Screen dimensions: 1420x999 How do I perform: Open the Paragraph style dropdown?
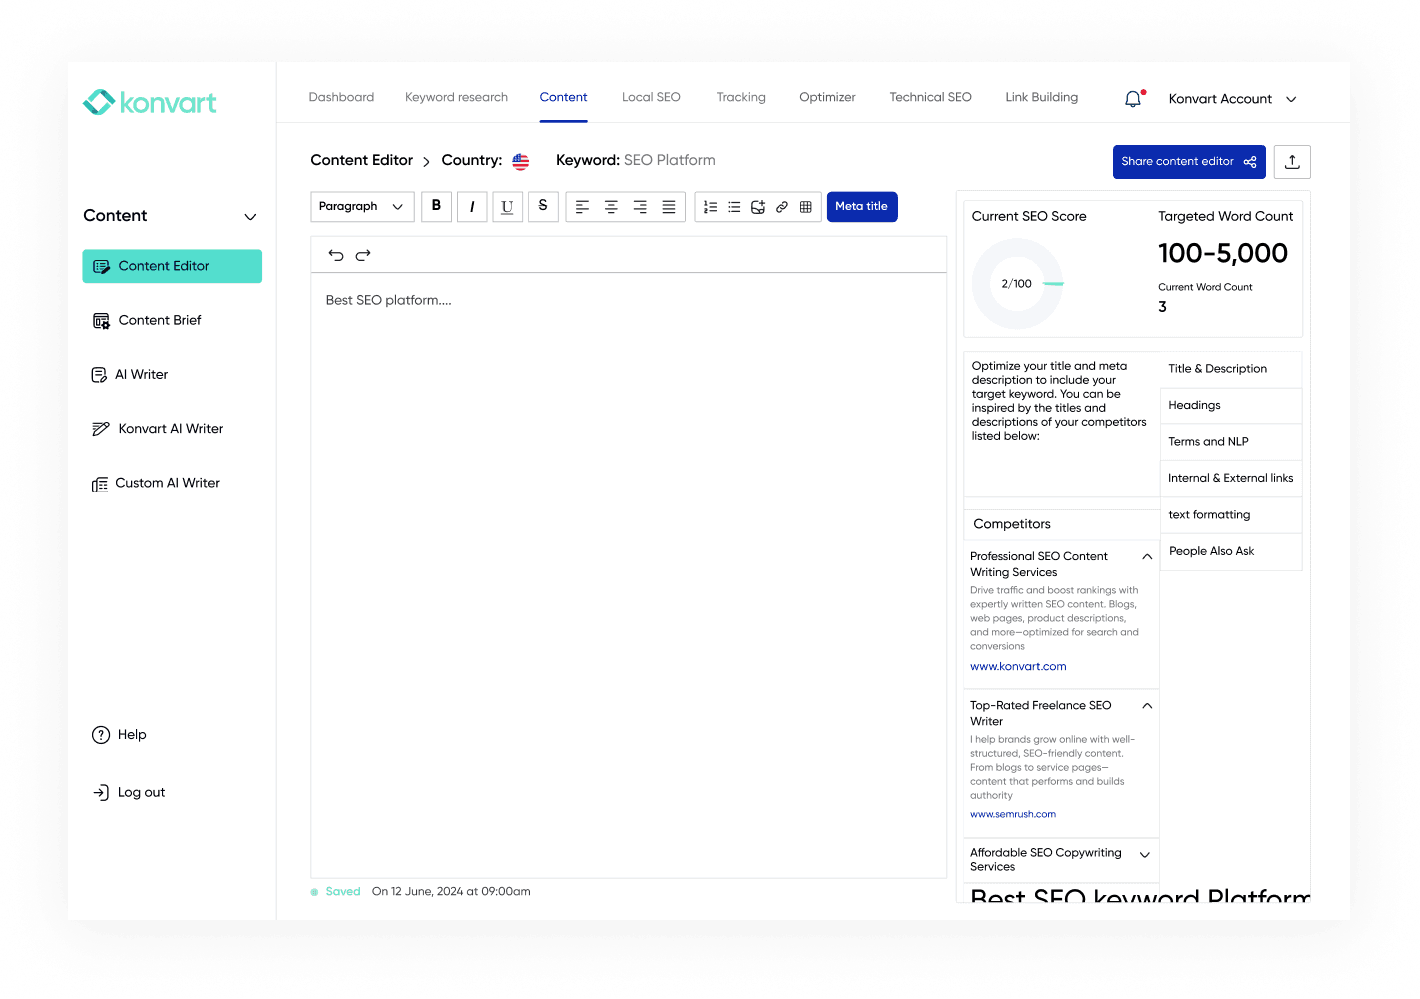362,207
